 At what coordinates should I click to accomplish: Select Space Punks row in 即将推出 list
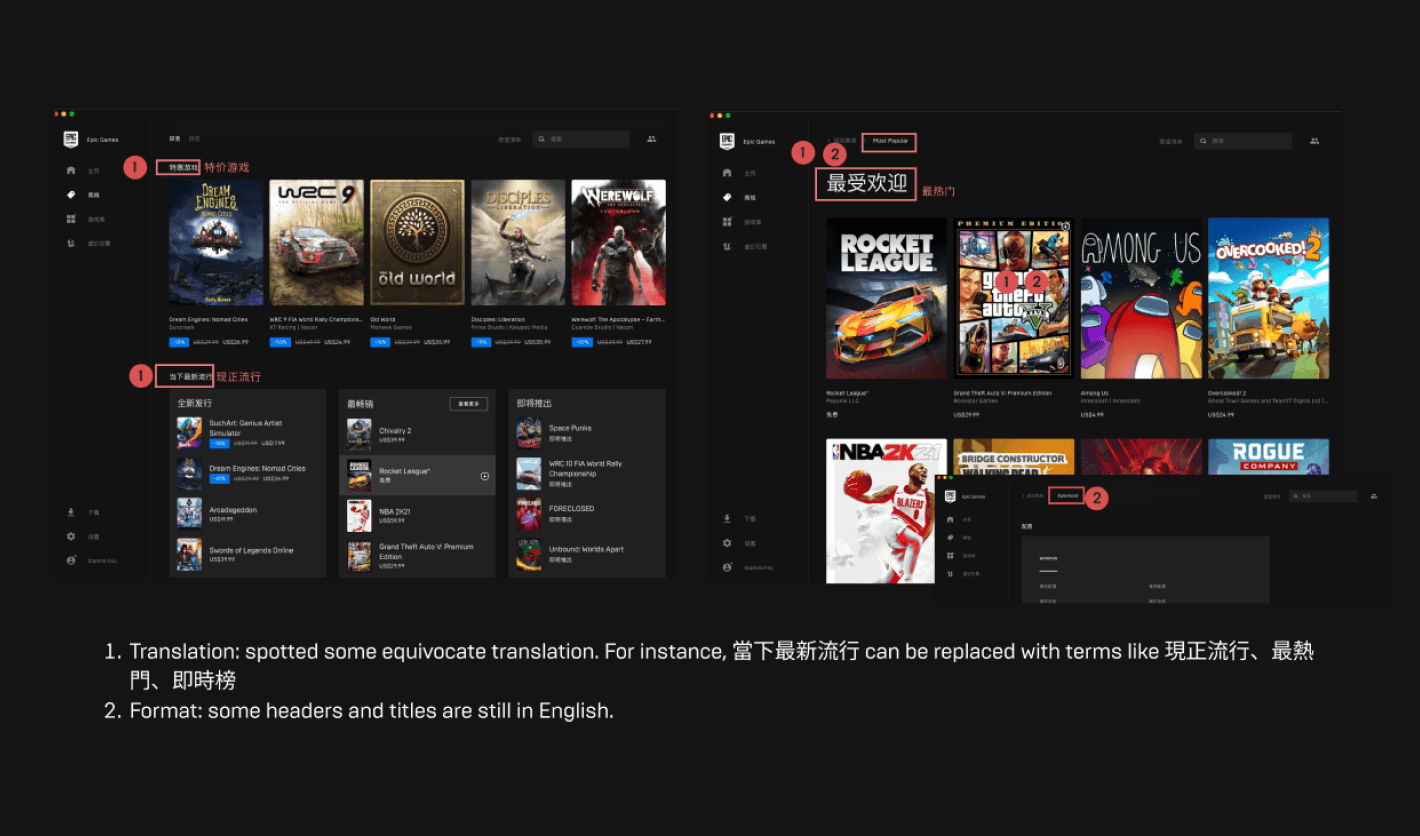point(587,432)
